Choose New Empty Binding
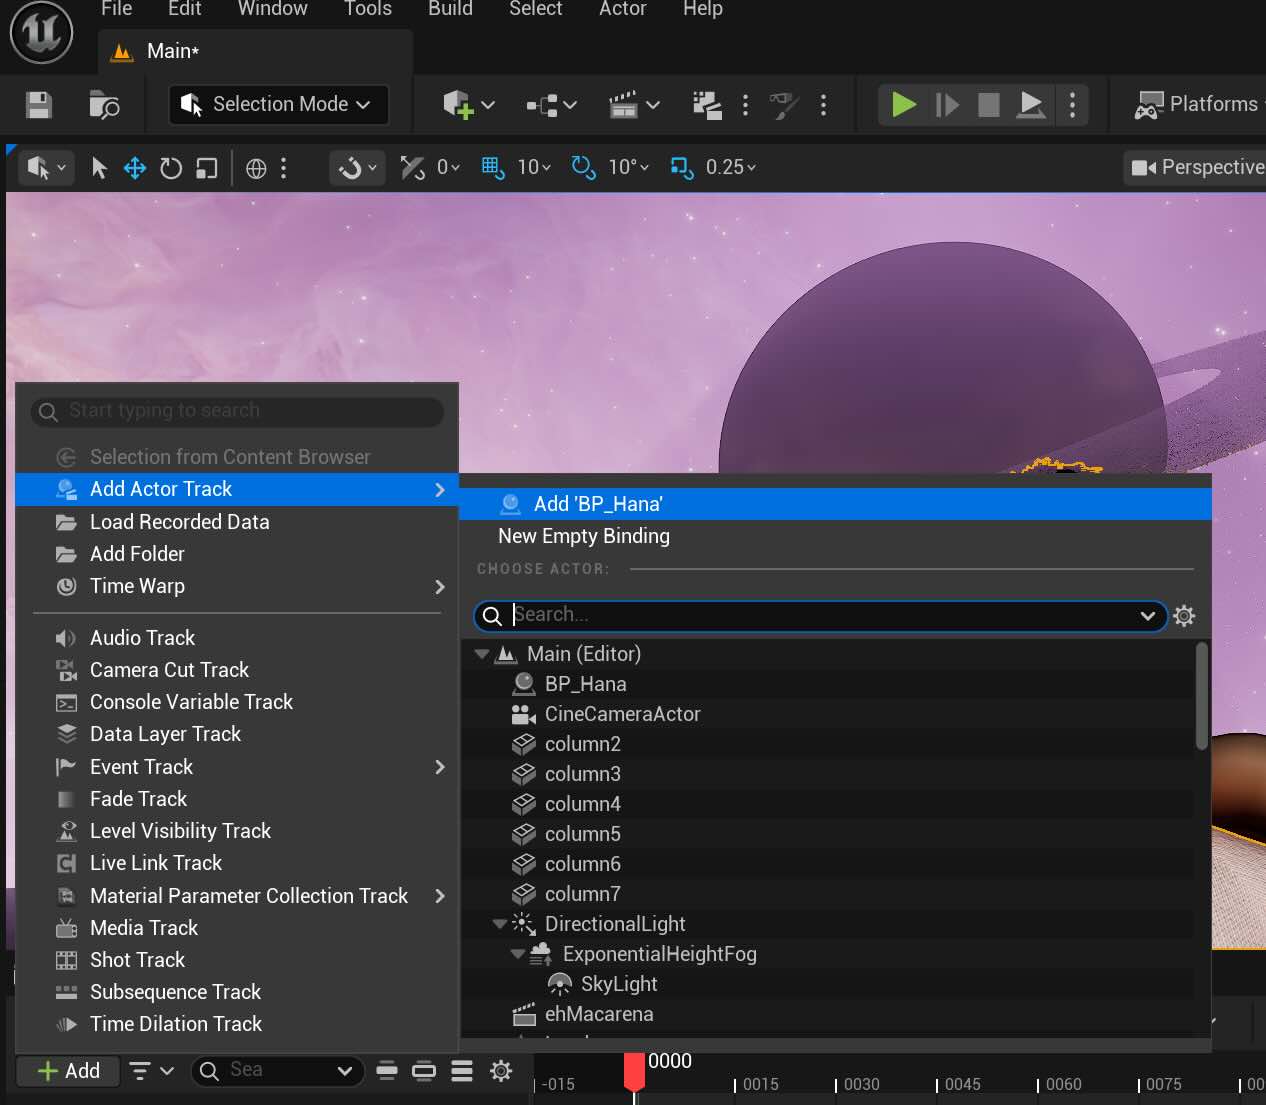The width and height of the screenshot is (1266, 1105). 583,536
